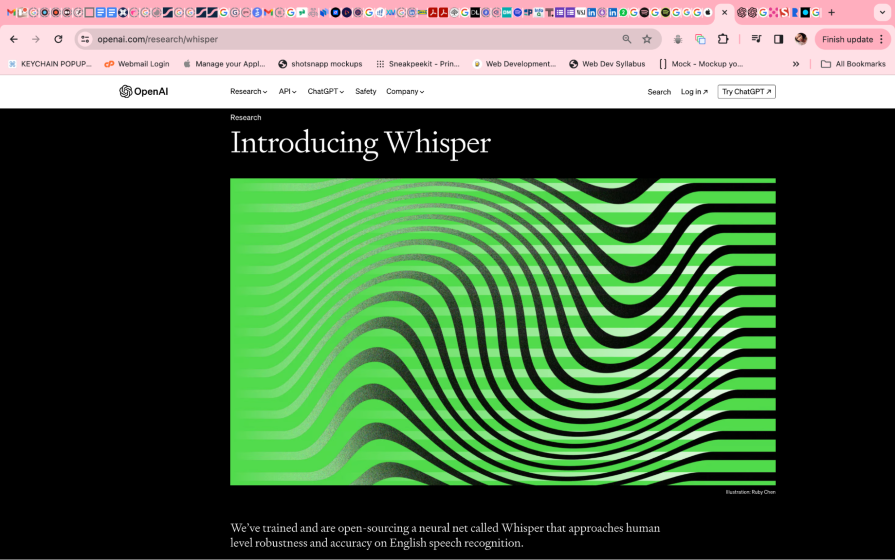The width and height of the screenshot is (895, 560).
Task: Click the OpenAI logo in the header
Action: [x=143, y=91]
